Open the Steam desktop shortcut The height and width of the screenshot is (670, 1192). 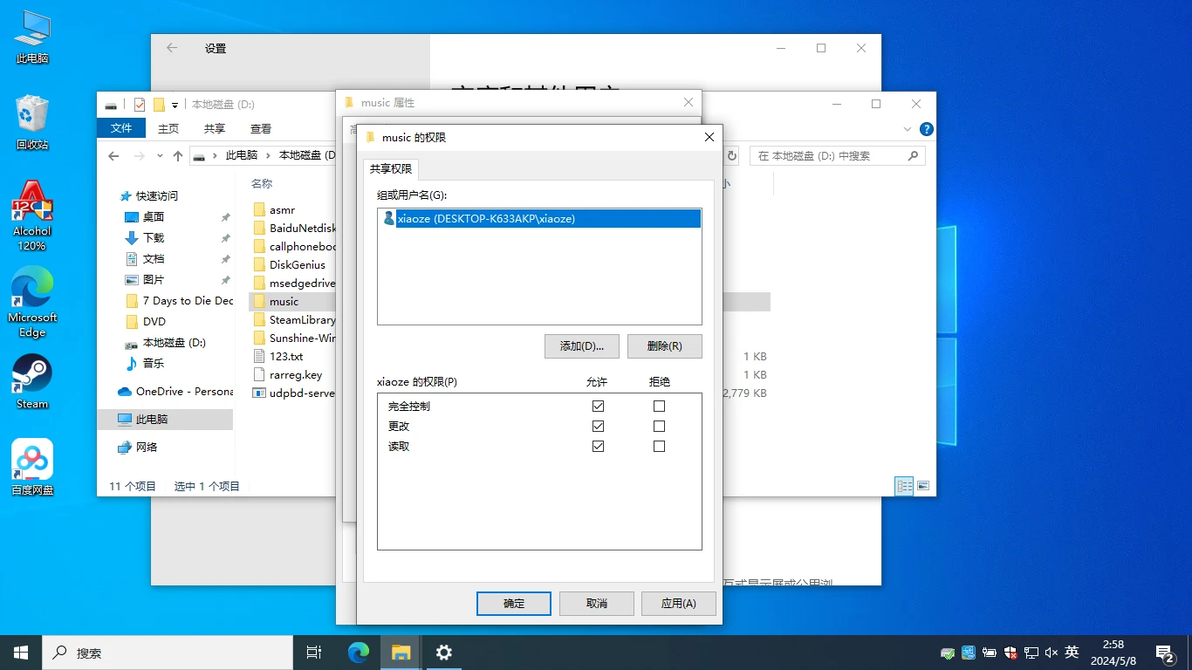click(32, 381)
